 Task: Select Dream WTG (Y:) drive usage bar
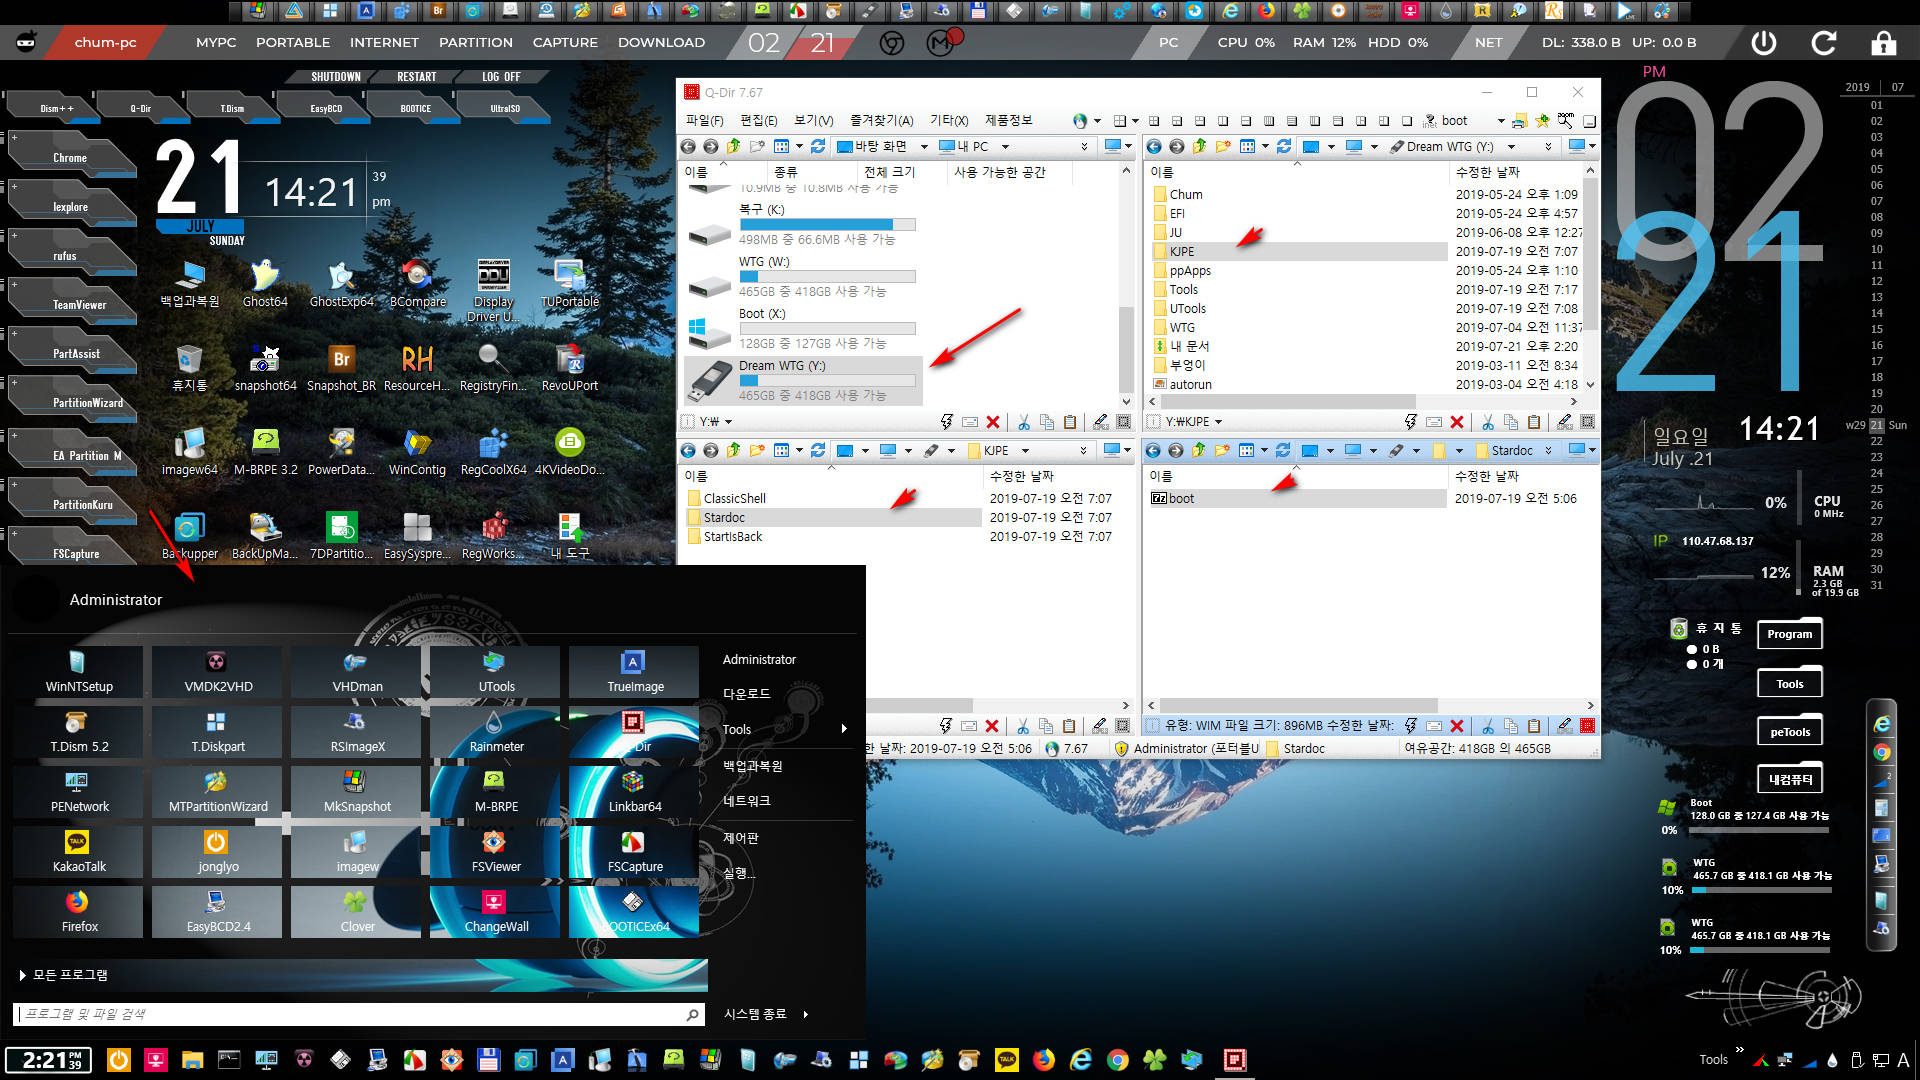[827, 381]
